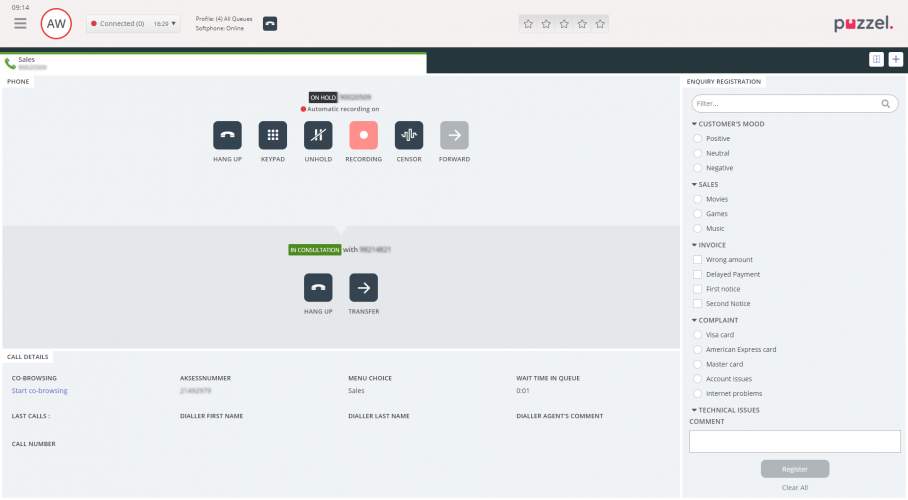
Task: Toggle the call Recording button
Action: point(364,135)
